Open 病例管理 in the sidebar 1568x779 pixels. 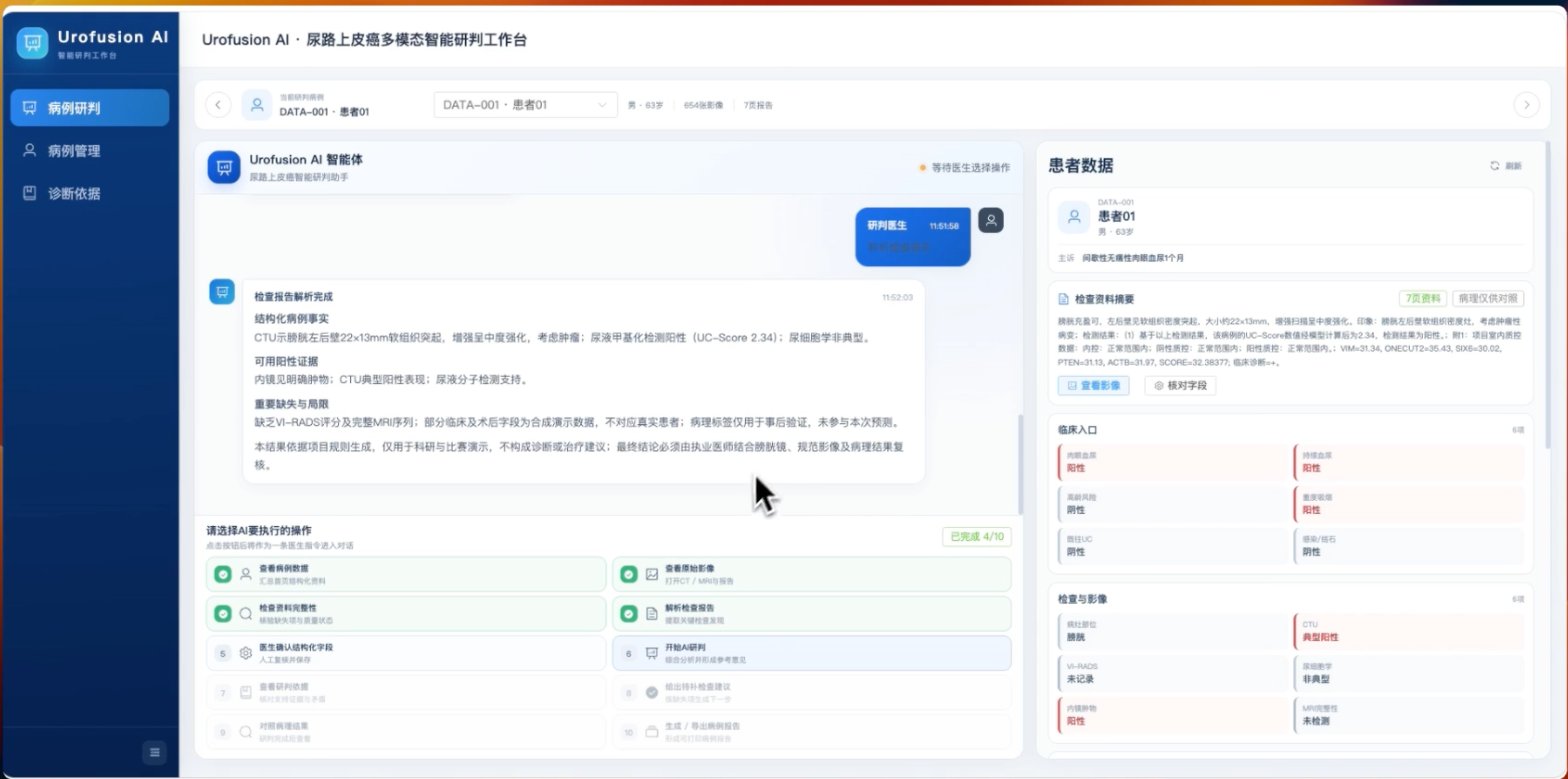click(89, 151)
